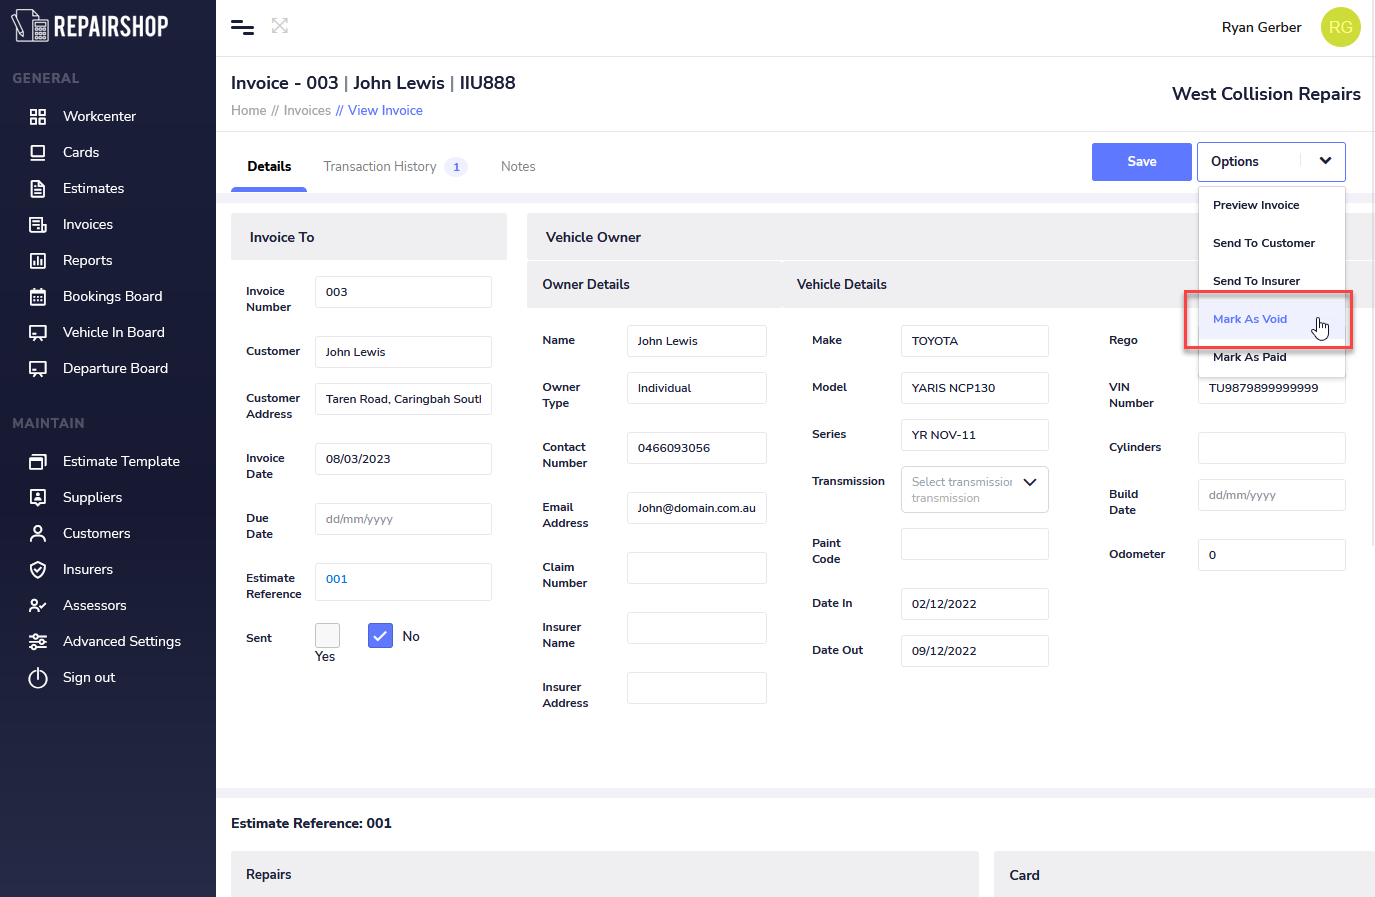Uncheck the Sent No checkbox
The image size is (1375, 897).
point(380,636)
